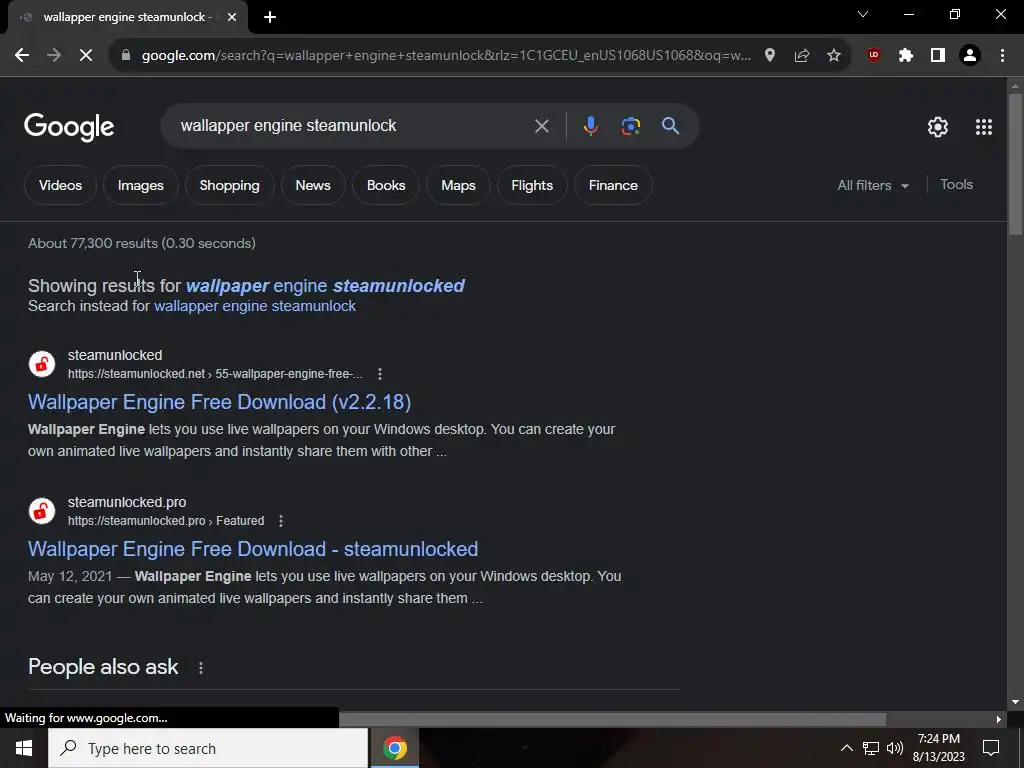Click the steamunlocked.net site favicon
Image resolution: width=1024 pixels, height=768 pixels.
pos(42,364)
